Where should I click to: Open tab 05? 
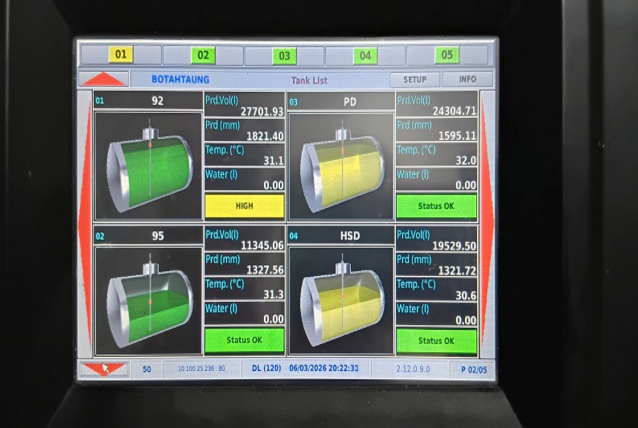click(x=446, y=55)
